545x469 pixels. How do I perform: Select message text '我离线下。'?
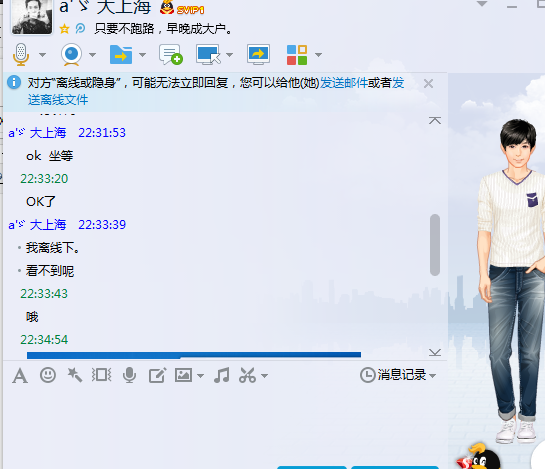pos(52,248)
